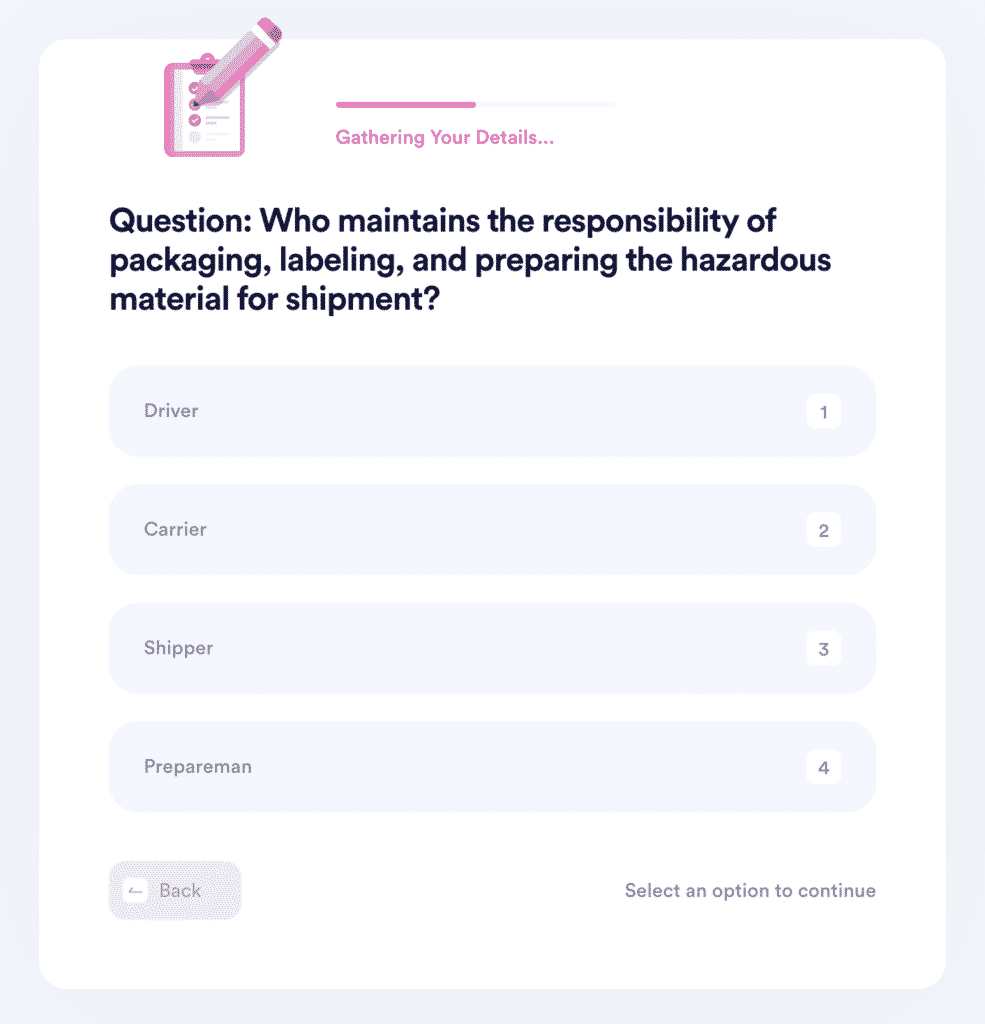
Task: Click the number 1 shortcut badge
Action: [x=823, y=411]
